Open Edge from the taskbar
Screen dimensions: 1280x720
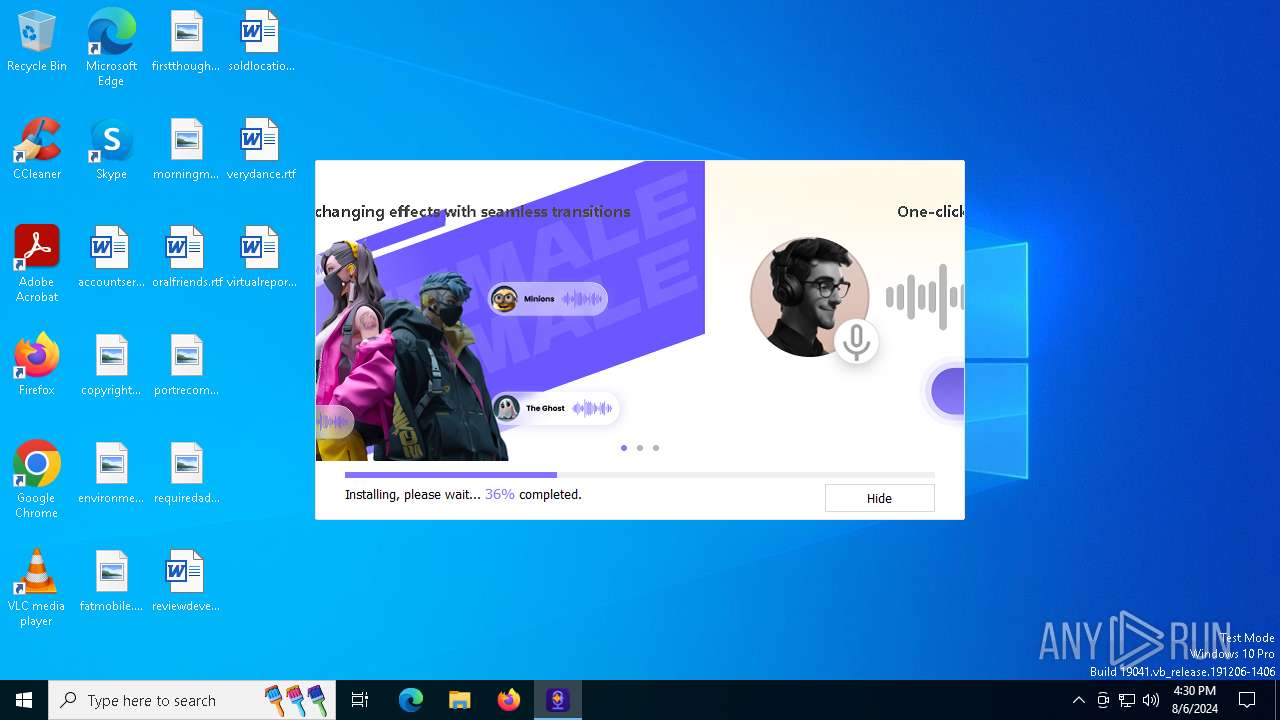point(411,700)
